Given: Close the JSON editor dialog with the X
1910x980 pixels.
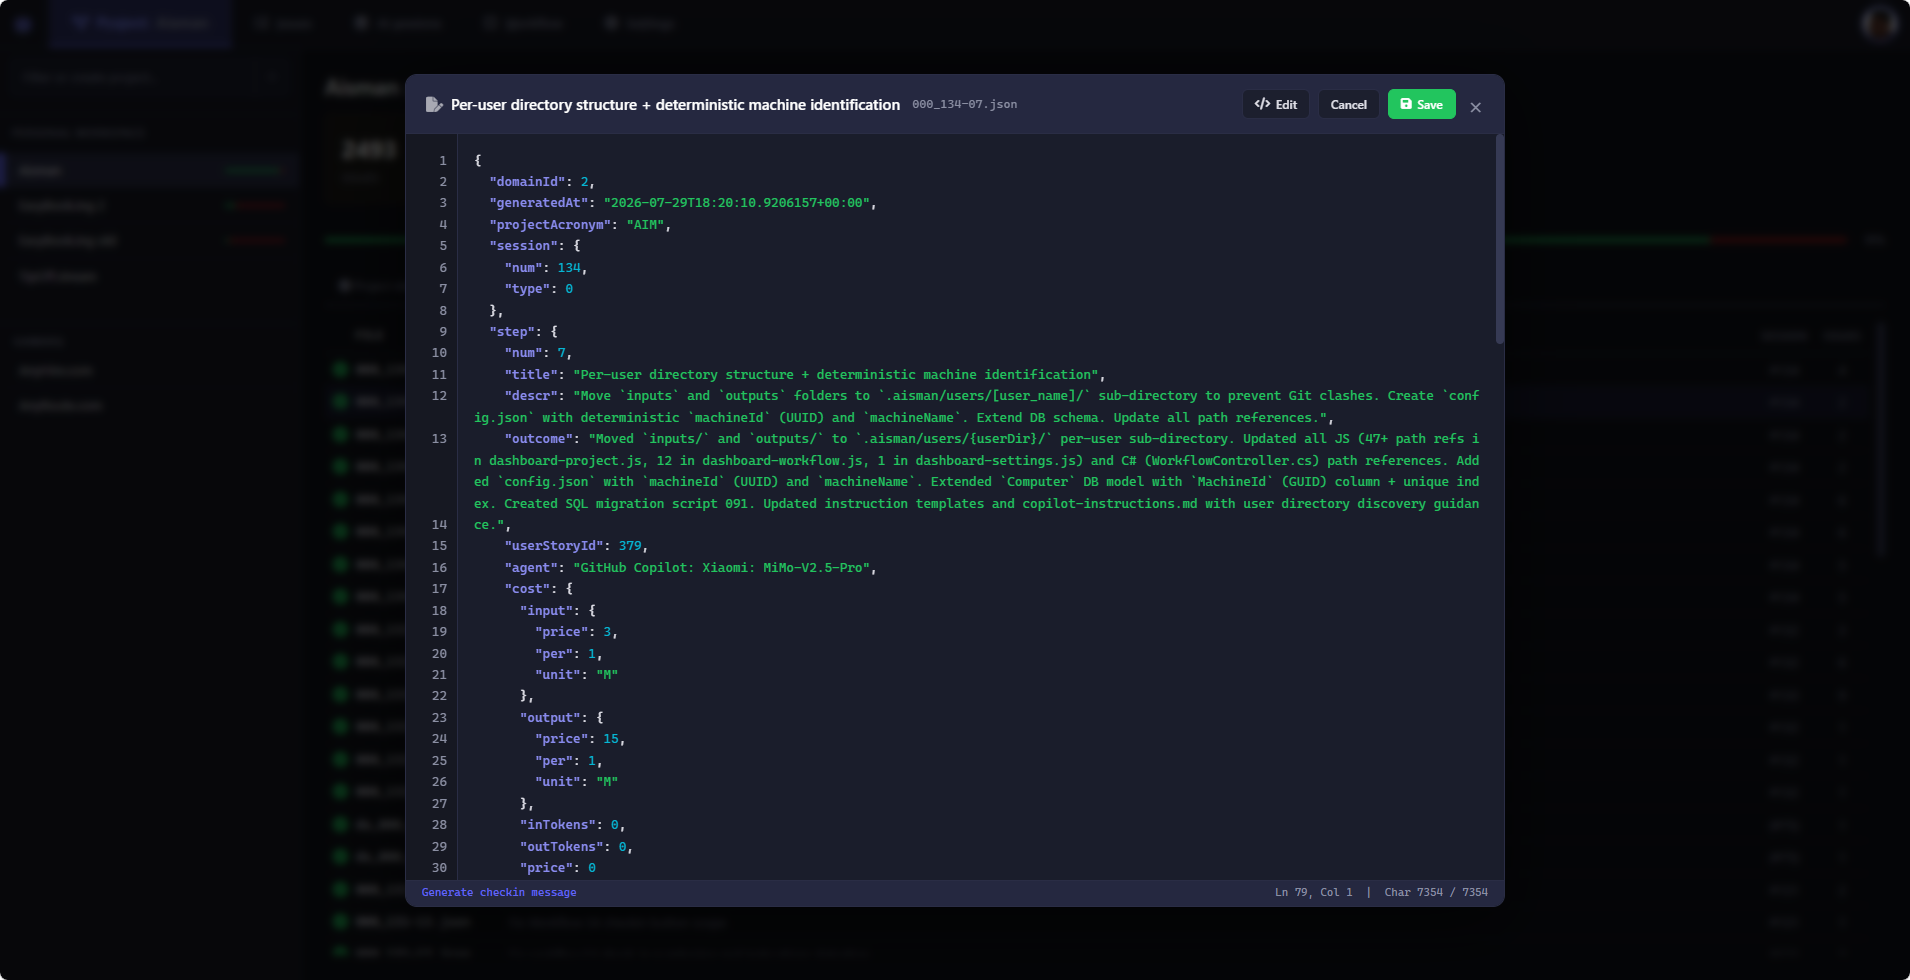Looking at the screenshot, I should pos(1475,107).
